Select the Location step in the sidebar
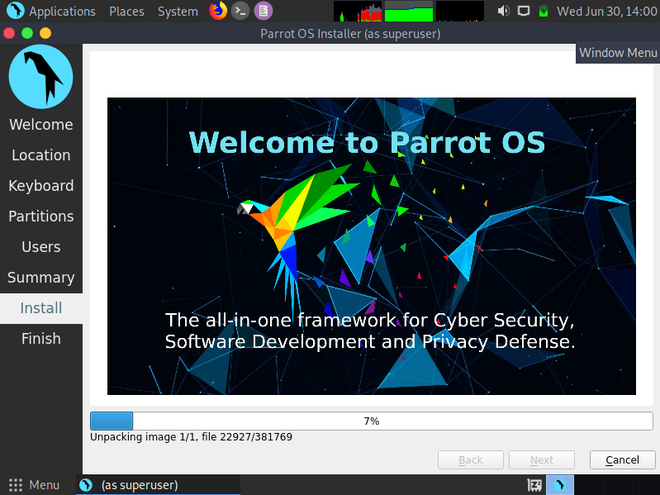 (x=41, y=155)
